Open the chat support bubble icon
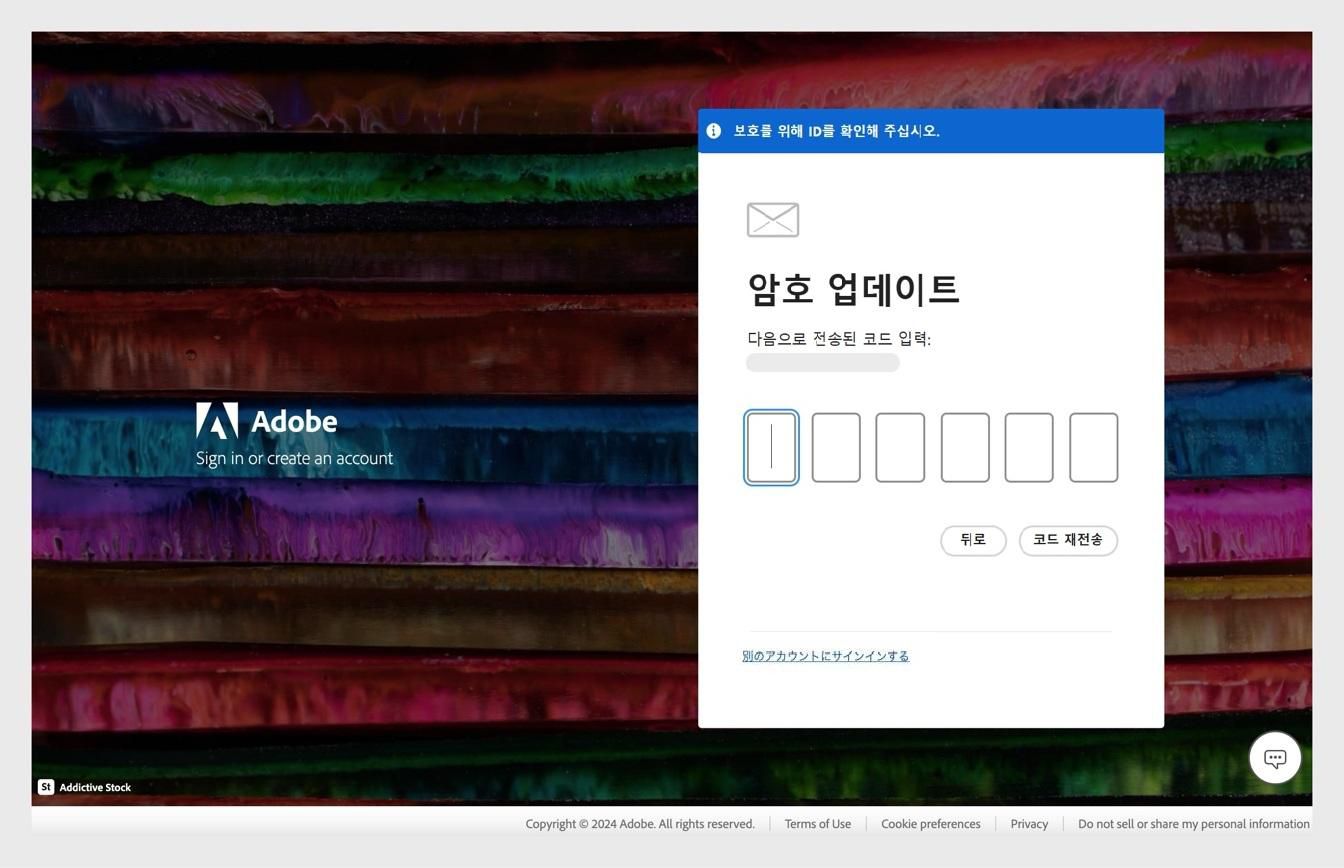This screenshot has height=868, width=1344. 1274,757
